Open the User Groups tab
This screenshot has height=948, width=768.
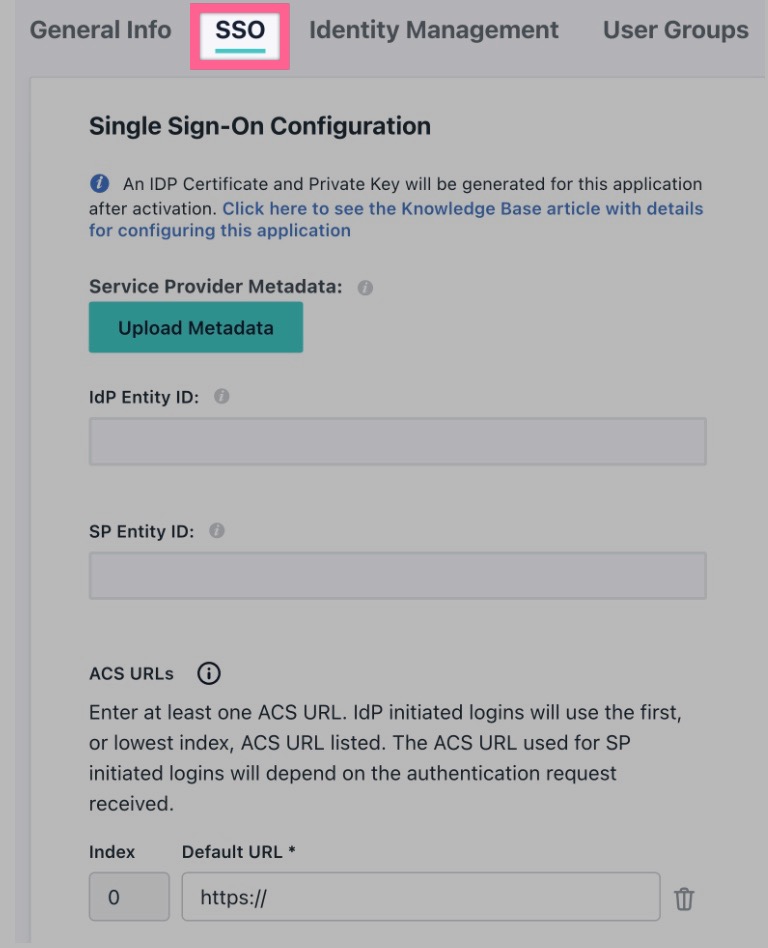pyautogui.click(x=675, y=30)
